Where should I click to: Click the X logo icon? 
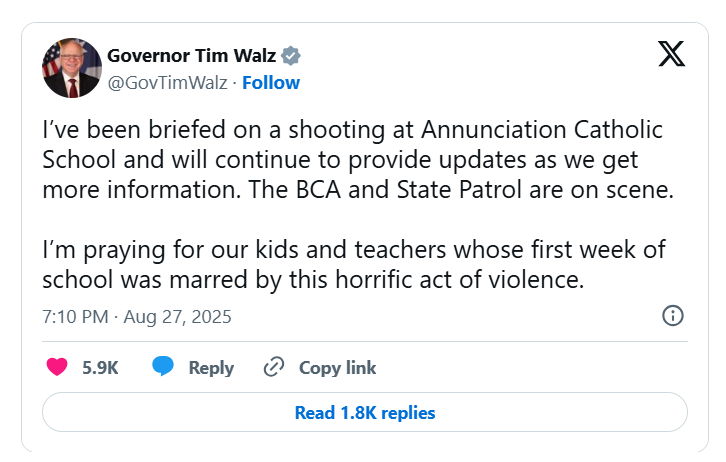click(671, 54)
